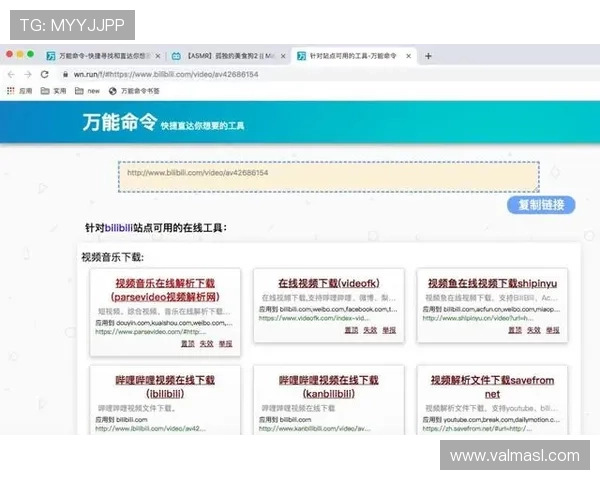Close the first 万能命令 tab
Image resolution: width=600 pixels, height=480 pixels.
[158, 56]
